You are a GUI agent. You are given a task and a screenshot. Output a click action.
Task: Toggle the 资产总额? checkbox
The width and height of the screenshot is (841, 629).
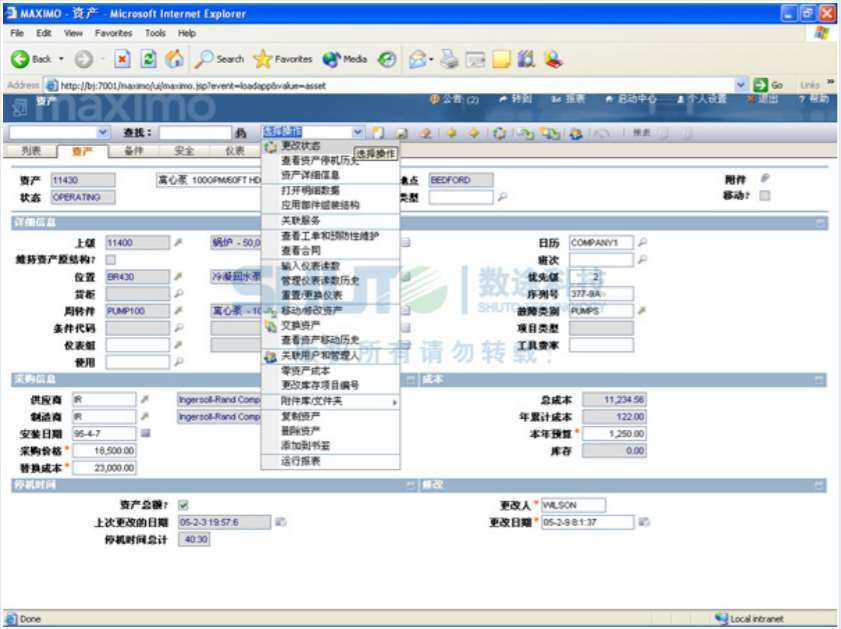183,505
